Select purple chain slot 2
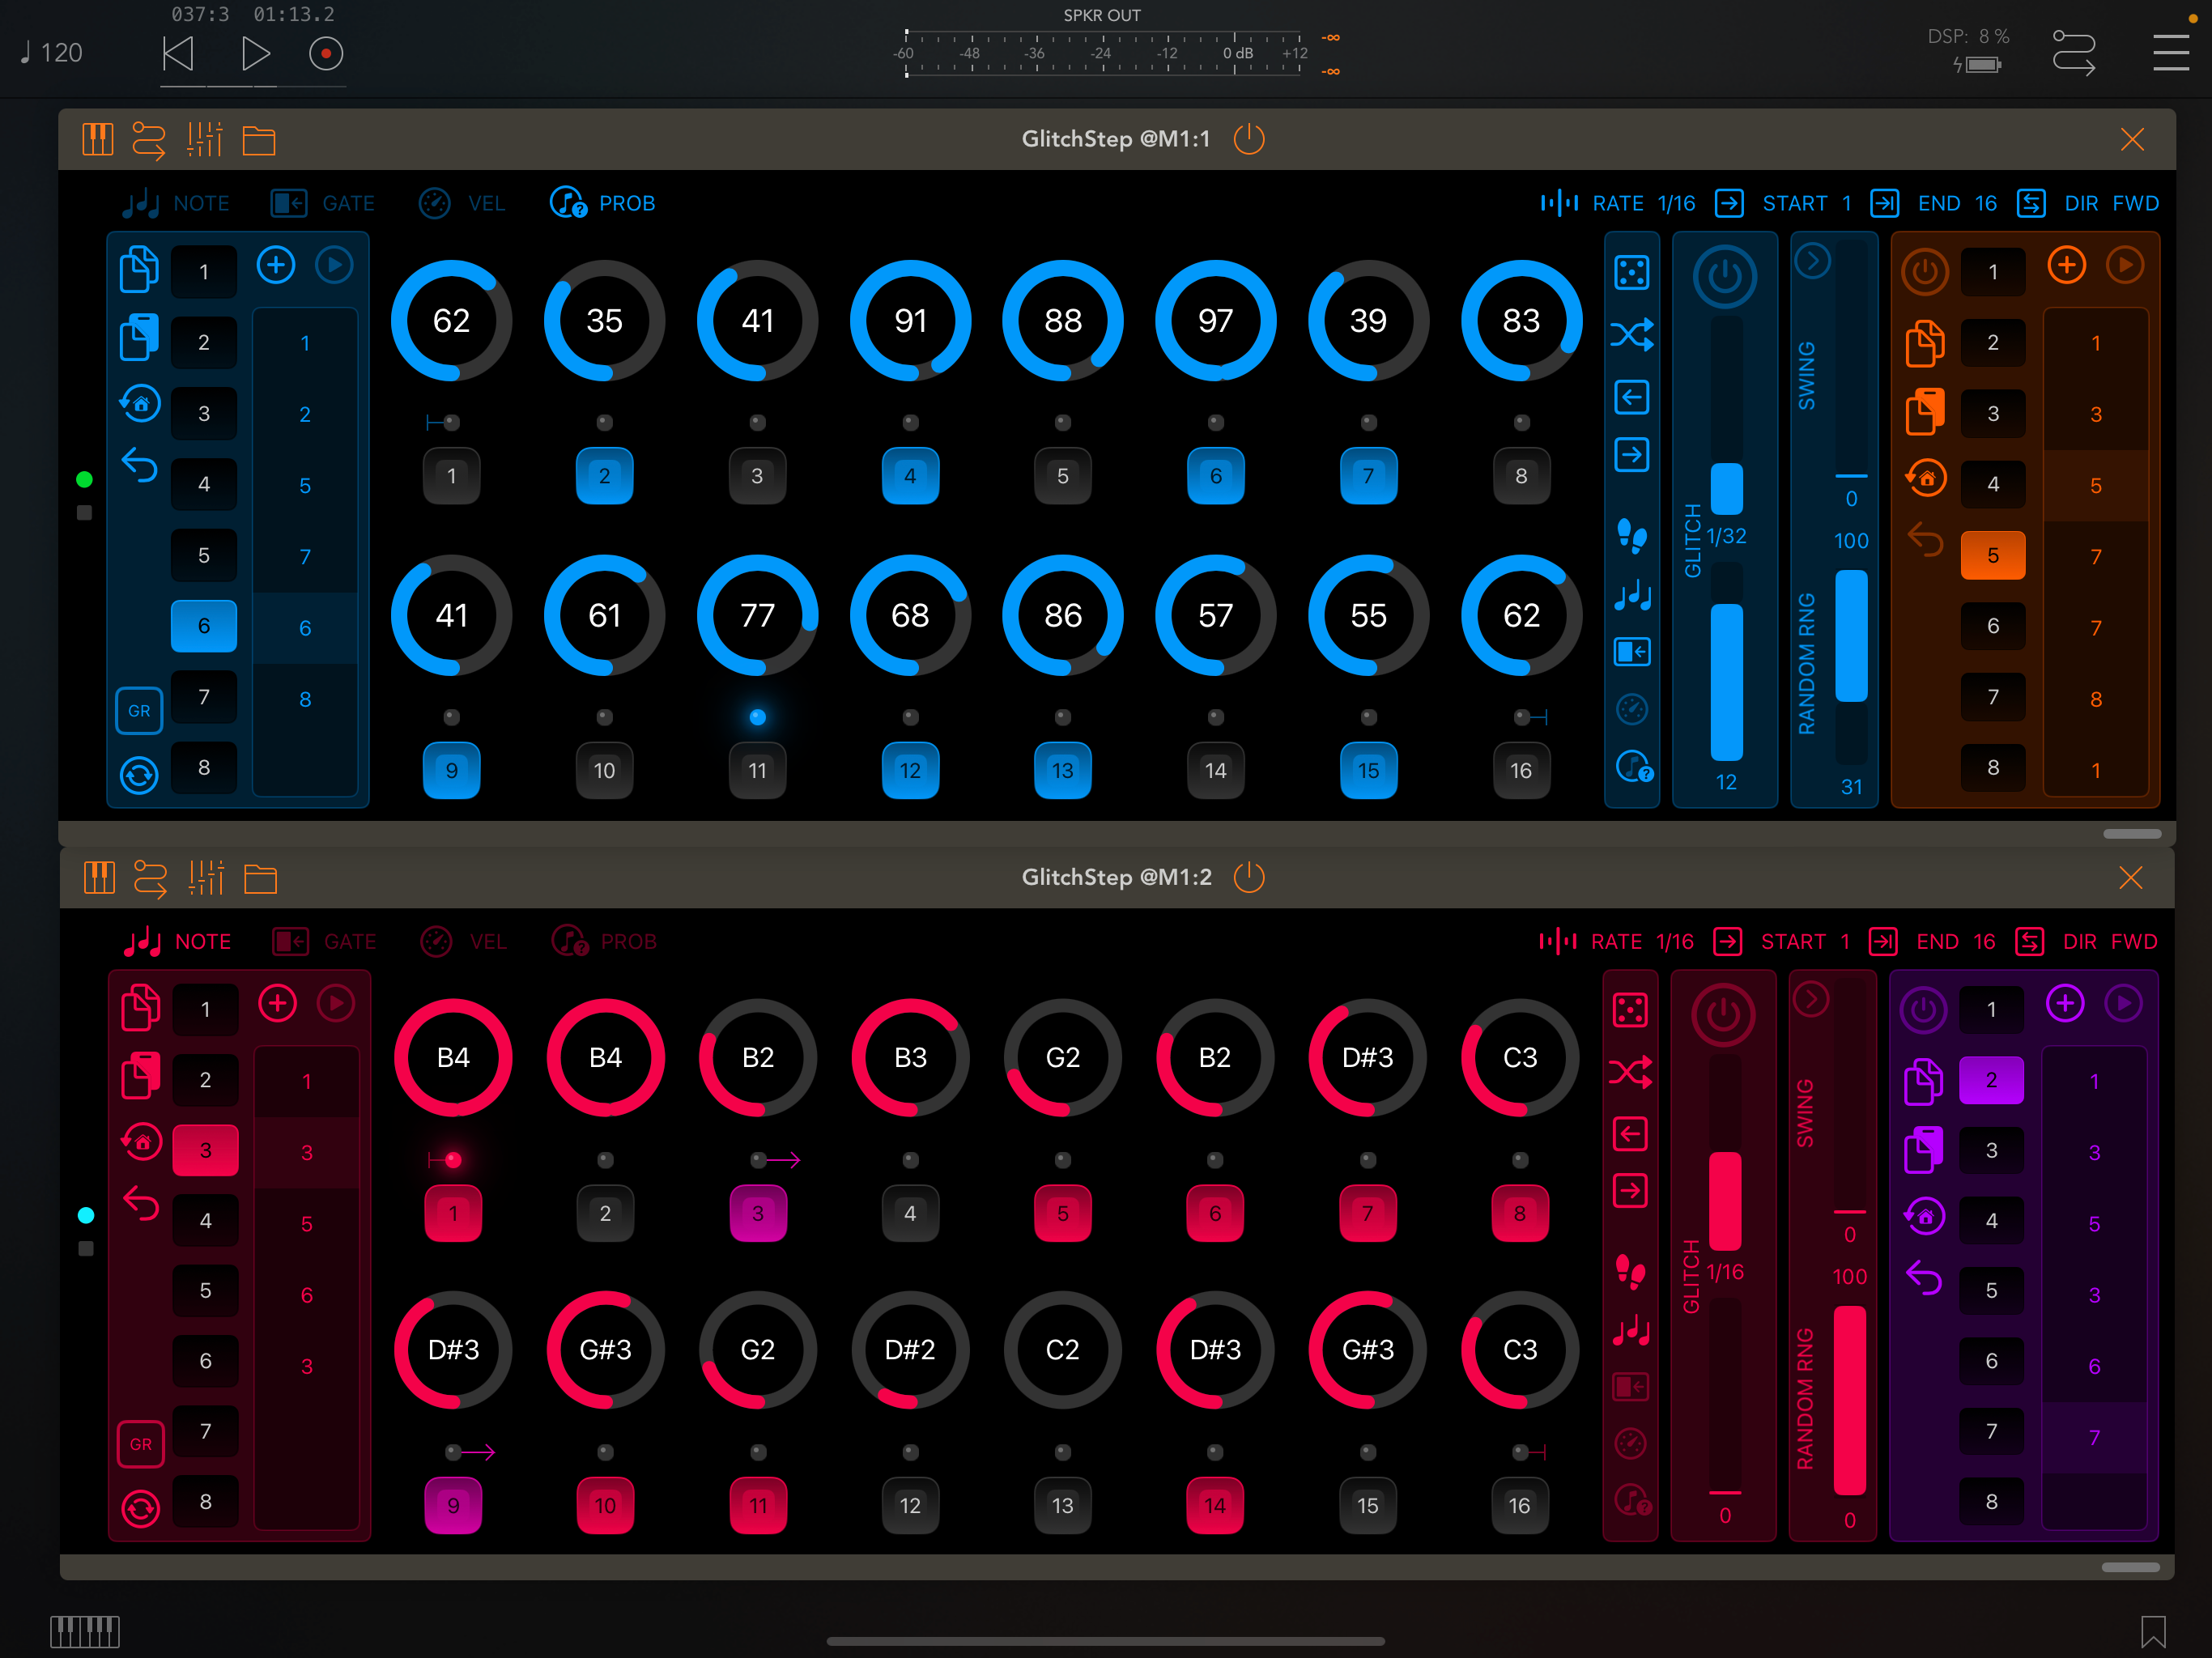This screenshot has width=2212, height=1658. tap(1991, 1080)
